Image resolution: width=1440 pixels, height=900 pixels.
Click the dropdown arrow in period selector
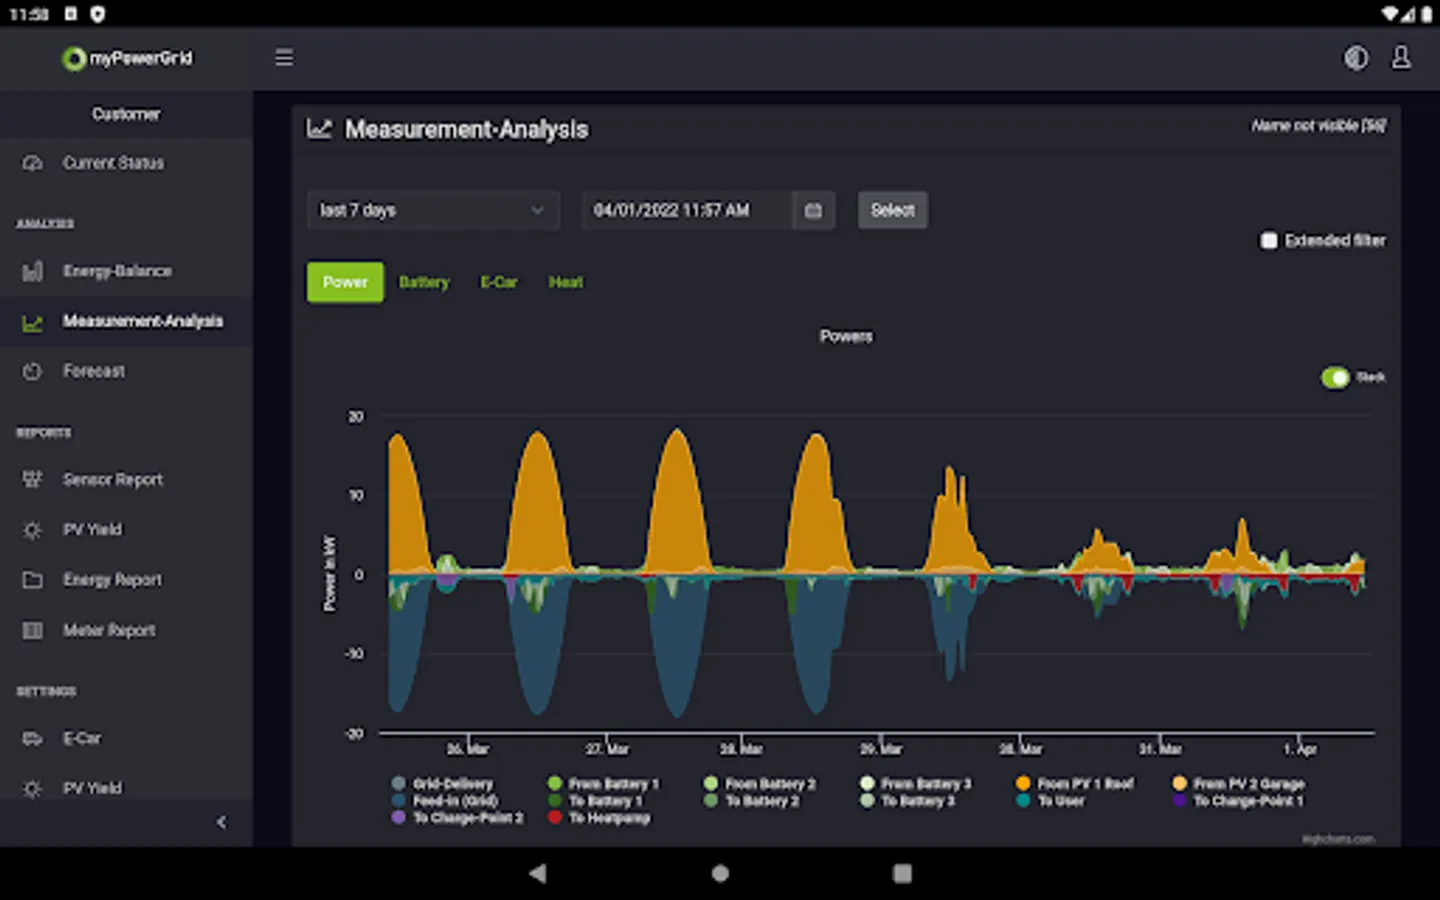click(537, 210)
